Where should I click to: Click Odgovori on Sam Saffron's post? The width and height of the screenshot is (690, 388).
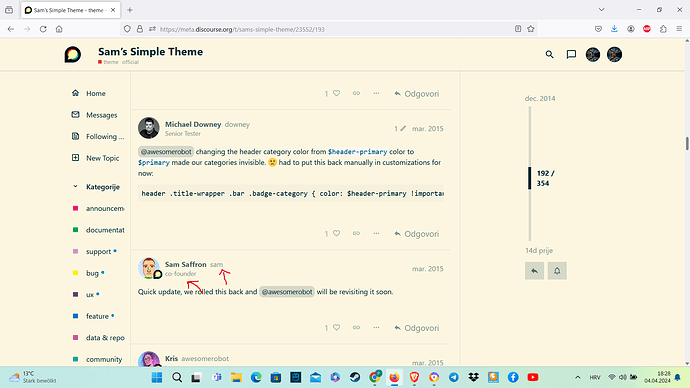417,328
